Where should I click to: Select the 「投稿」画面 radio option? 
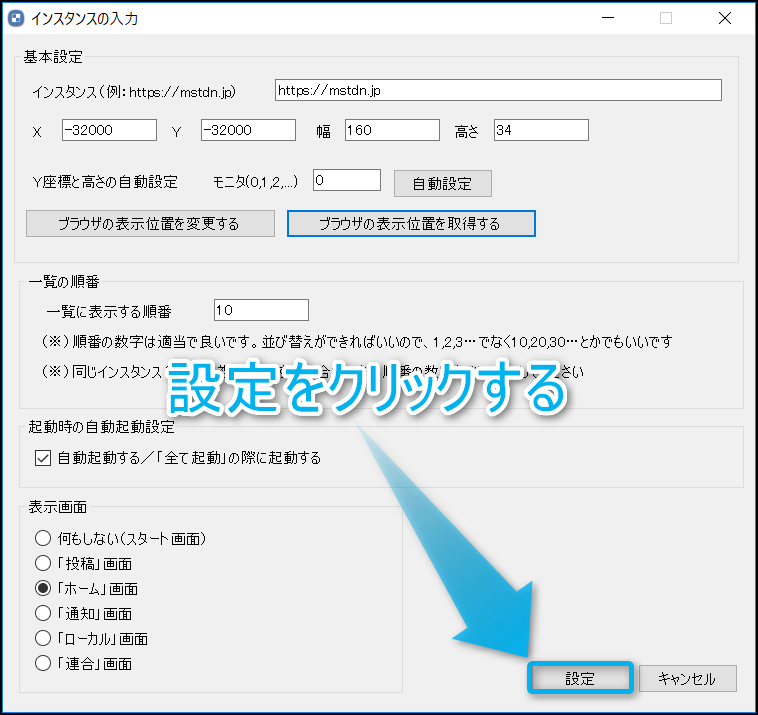click(43, 563)
